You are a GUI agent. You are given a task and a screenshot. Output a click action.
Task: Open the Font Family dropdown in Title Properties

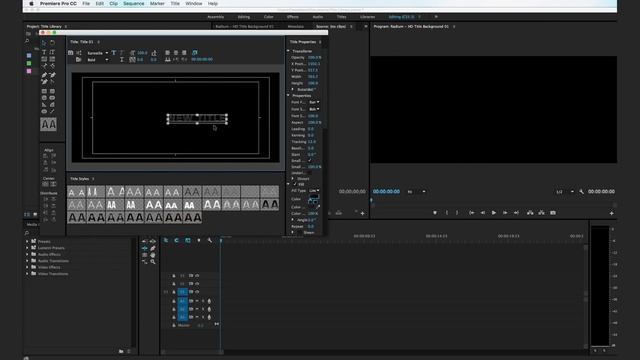[x=314, y=102]
